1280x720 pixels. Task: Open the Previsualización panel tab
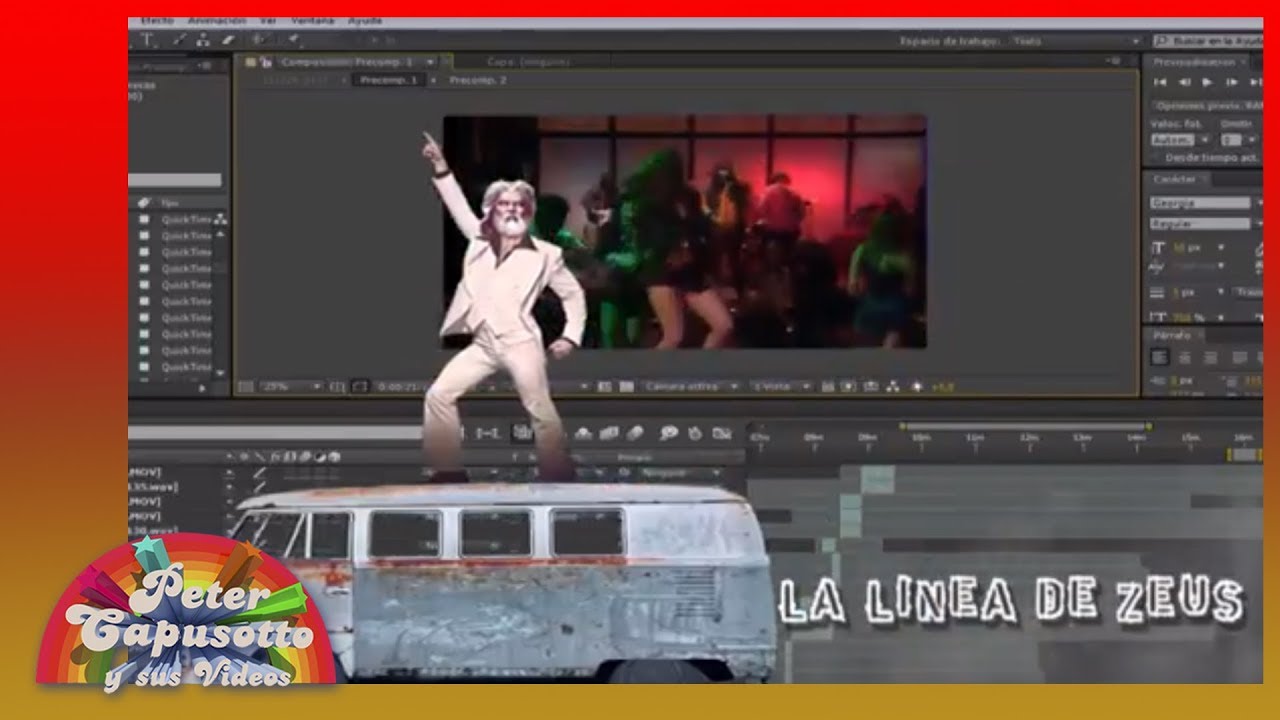click(x=1195, y=62)
